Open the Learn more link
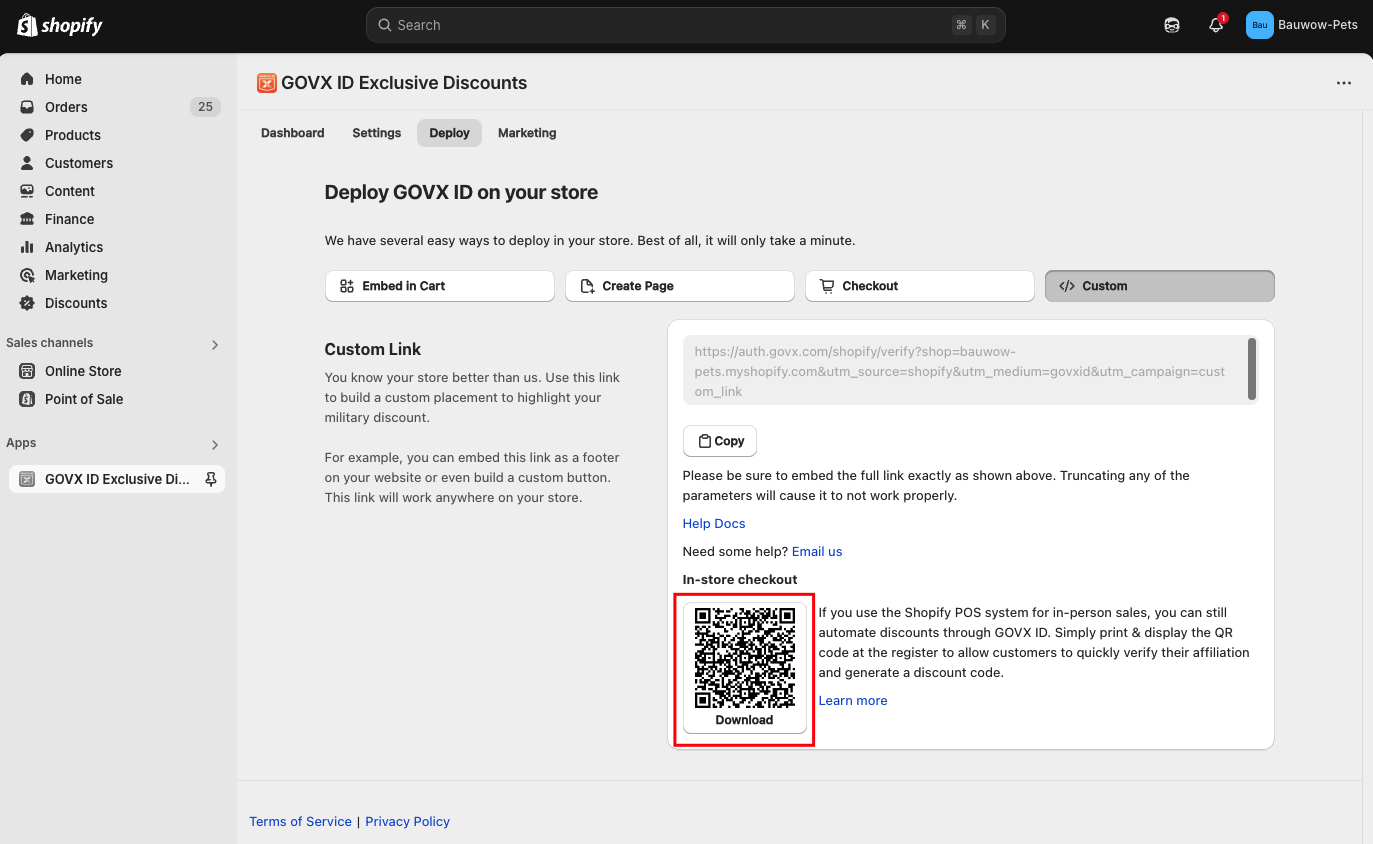This screenshot has width=1373, height=844. click(x=853, y=700)
